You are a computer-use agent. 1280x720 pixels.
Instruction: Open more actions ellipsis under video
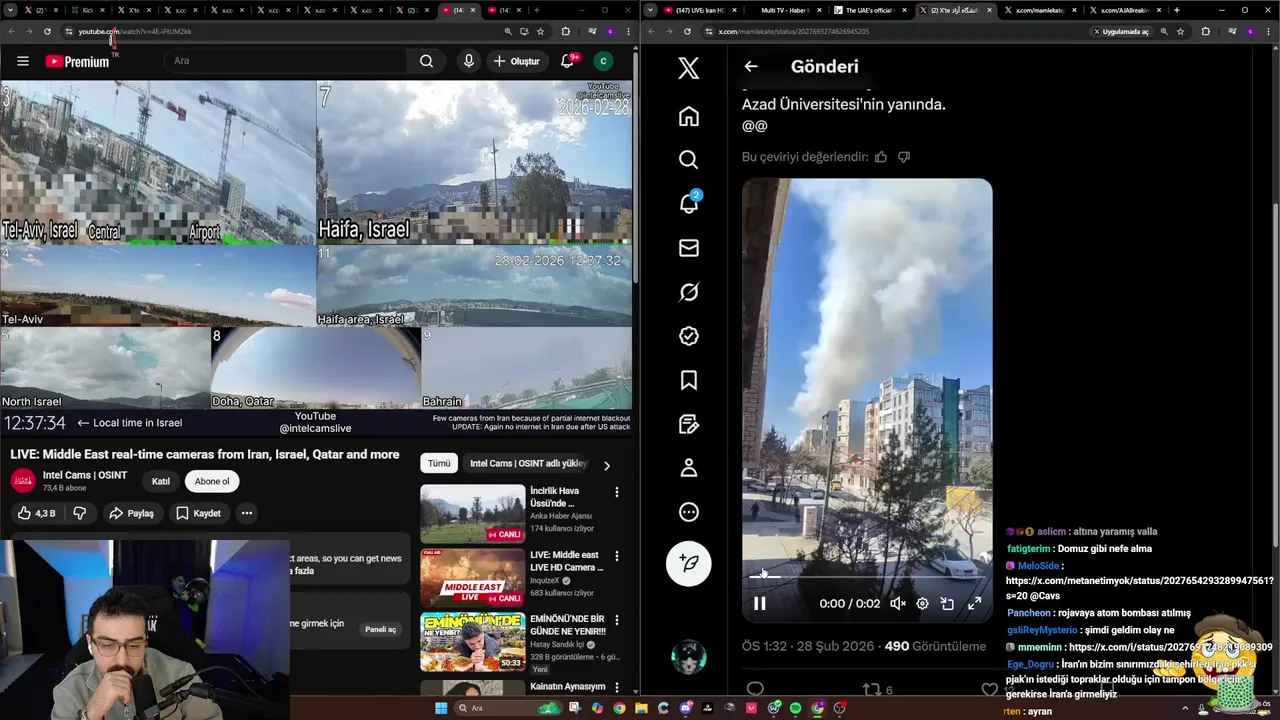coord(246,513)
